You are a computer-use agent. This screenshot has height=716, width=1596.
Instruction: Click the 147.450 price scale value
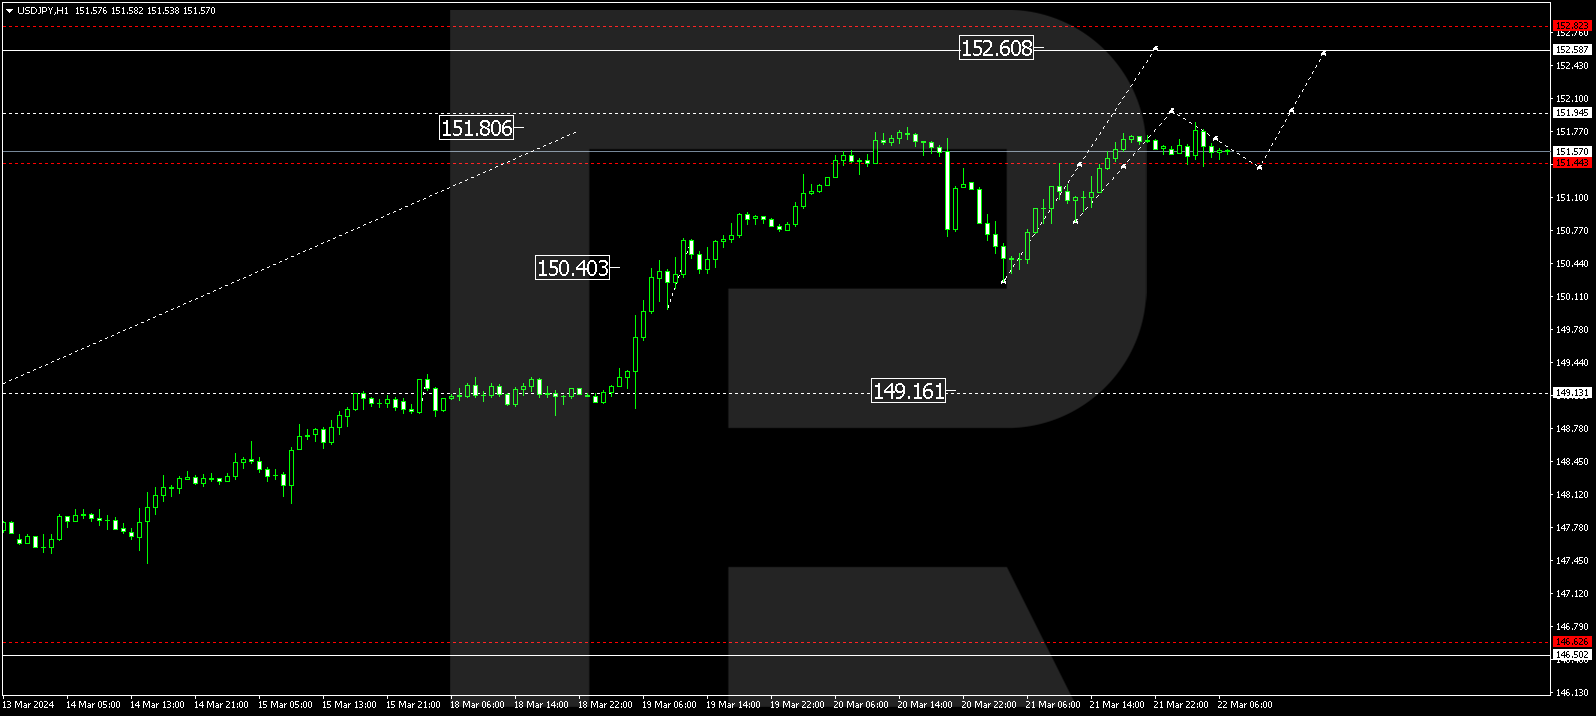coord(1572,561)
